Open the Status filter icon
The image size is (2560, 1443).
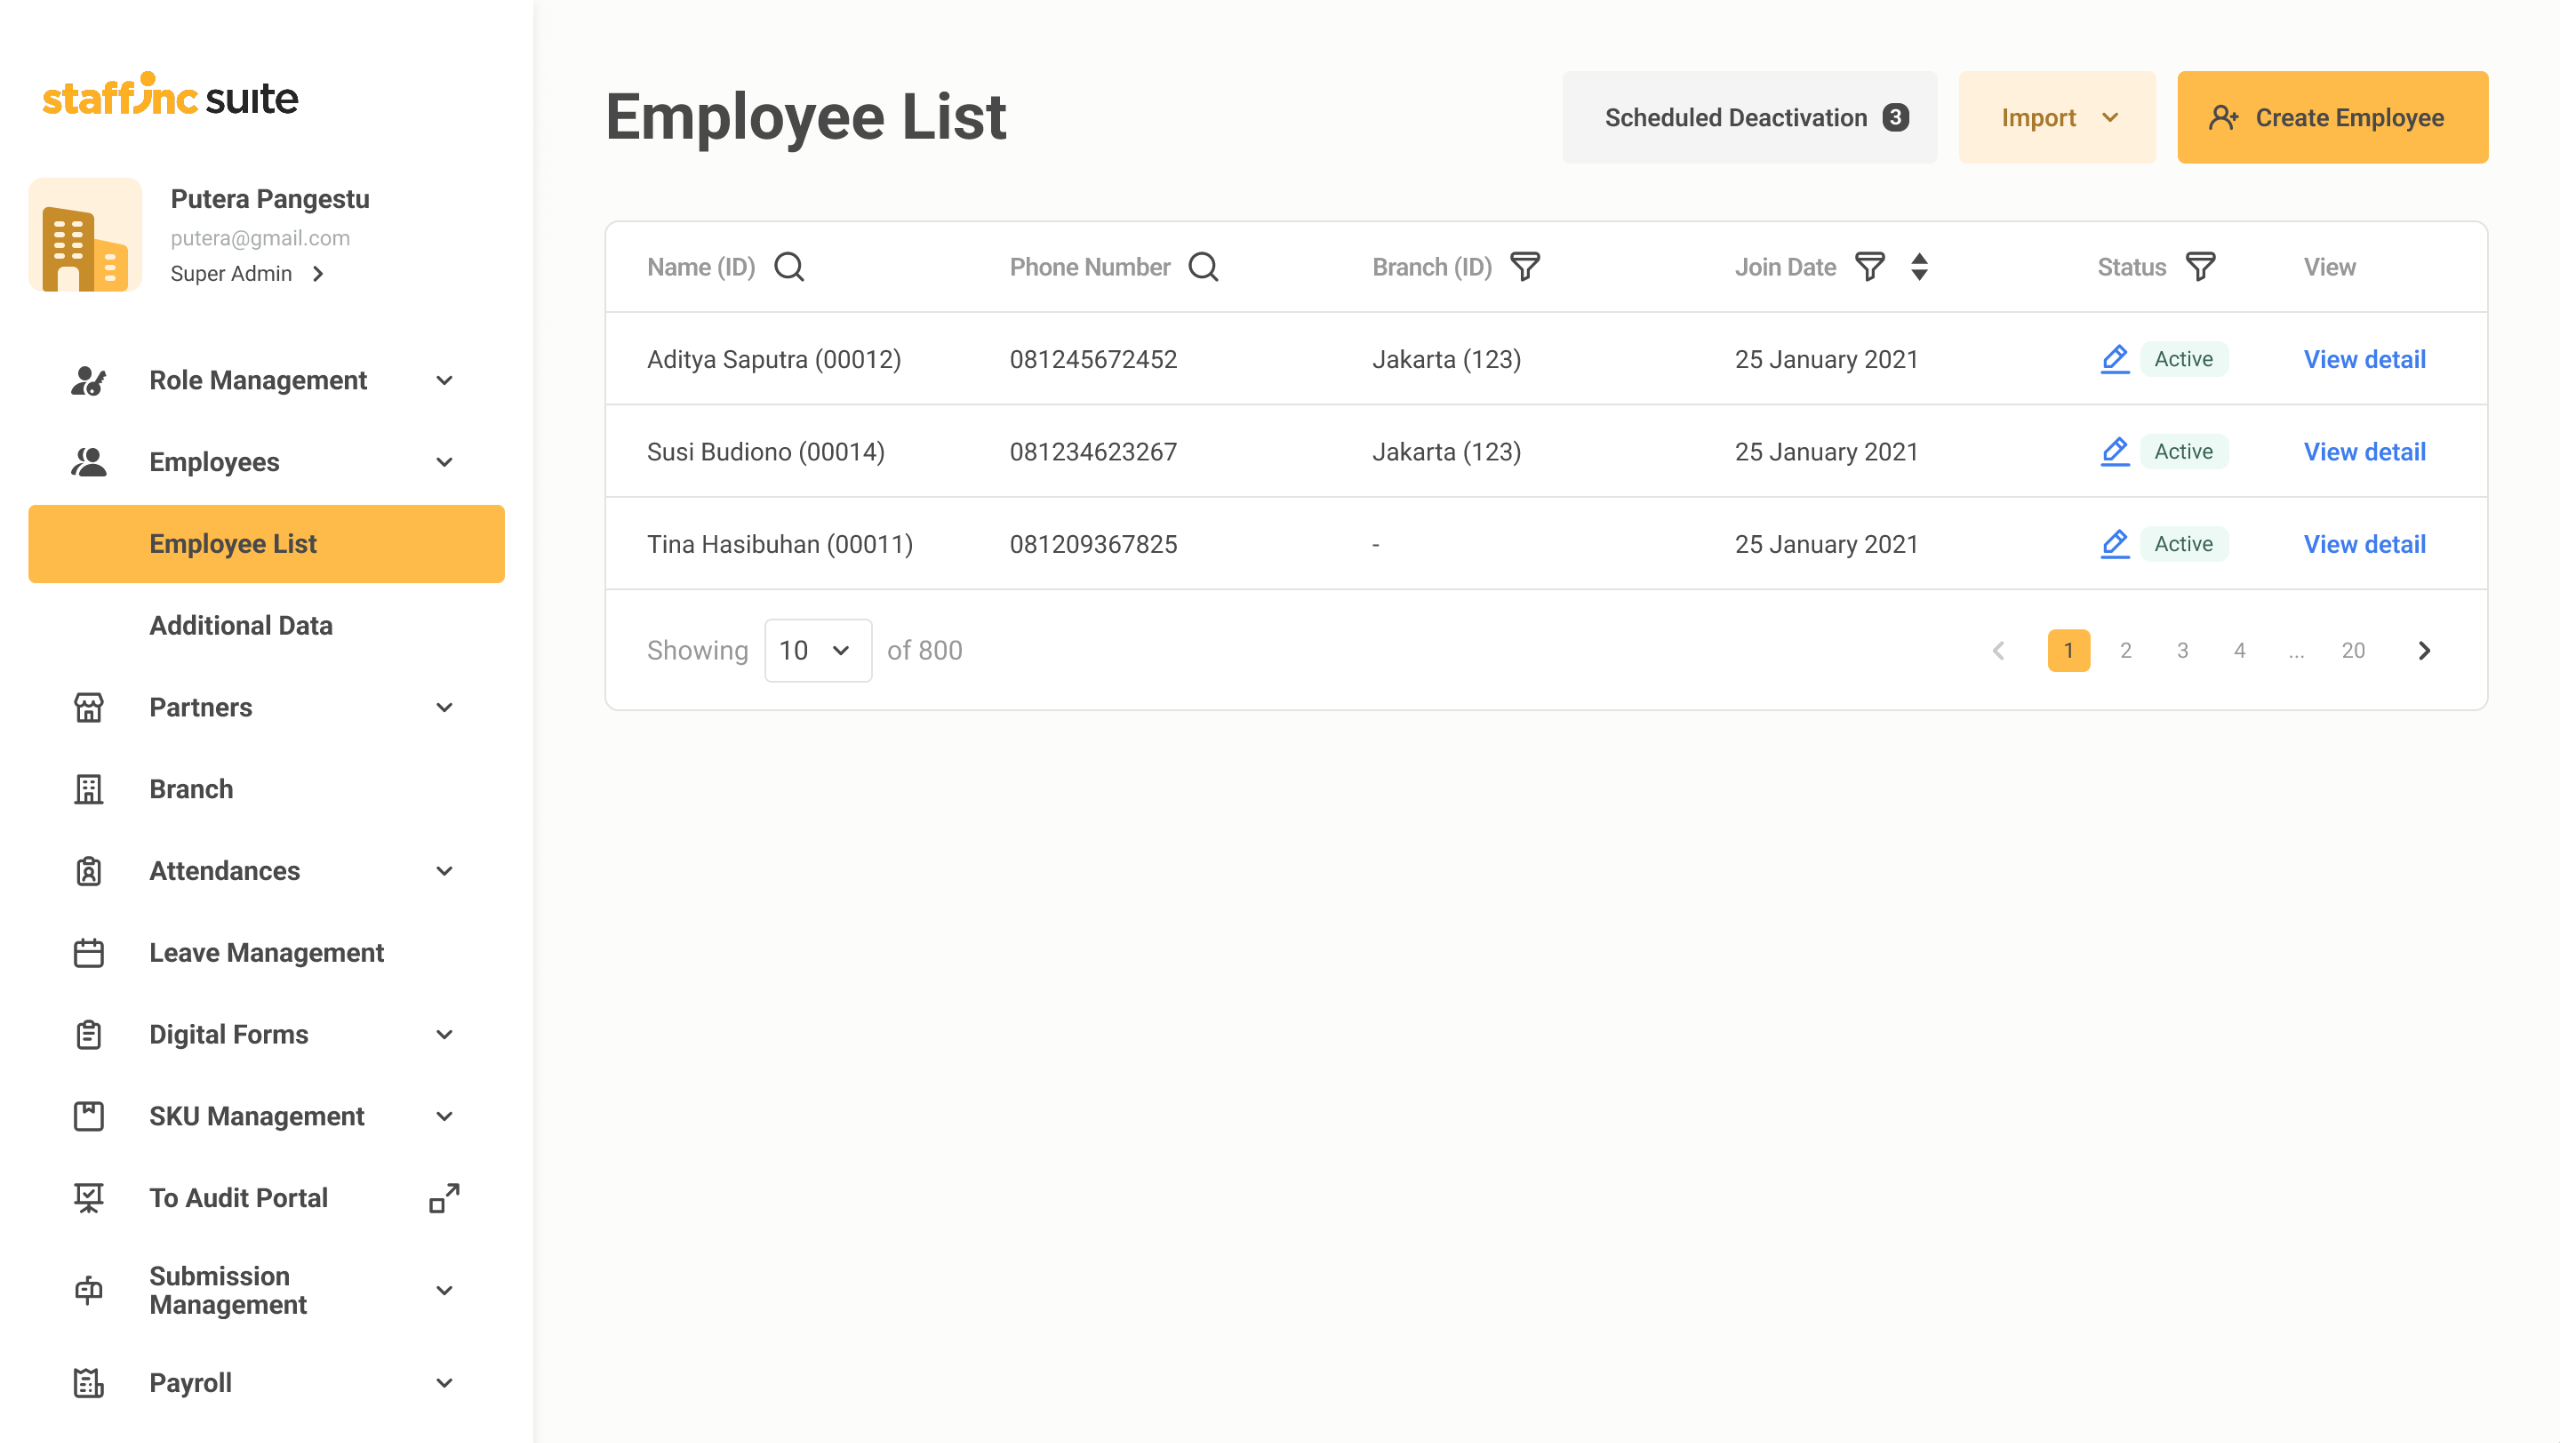coord(2200,267)
